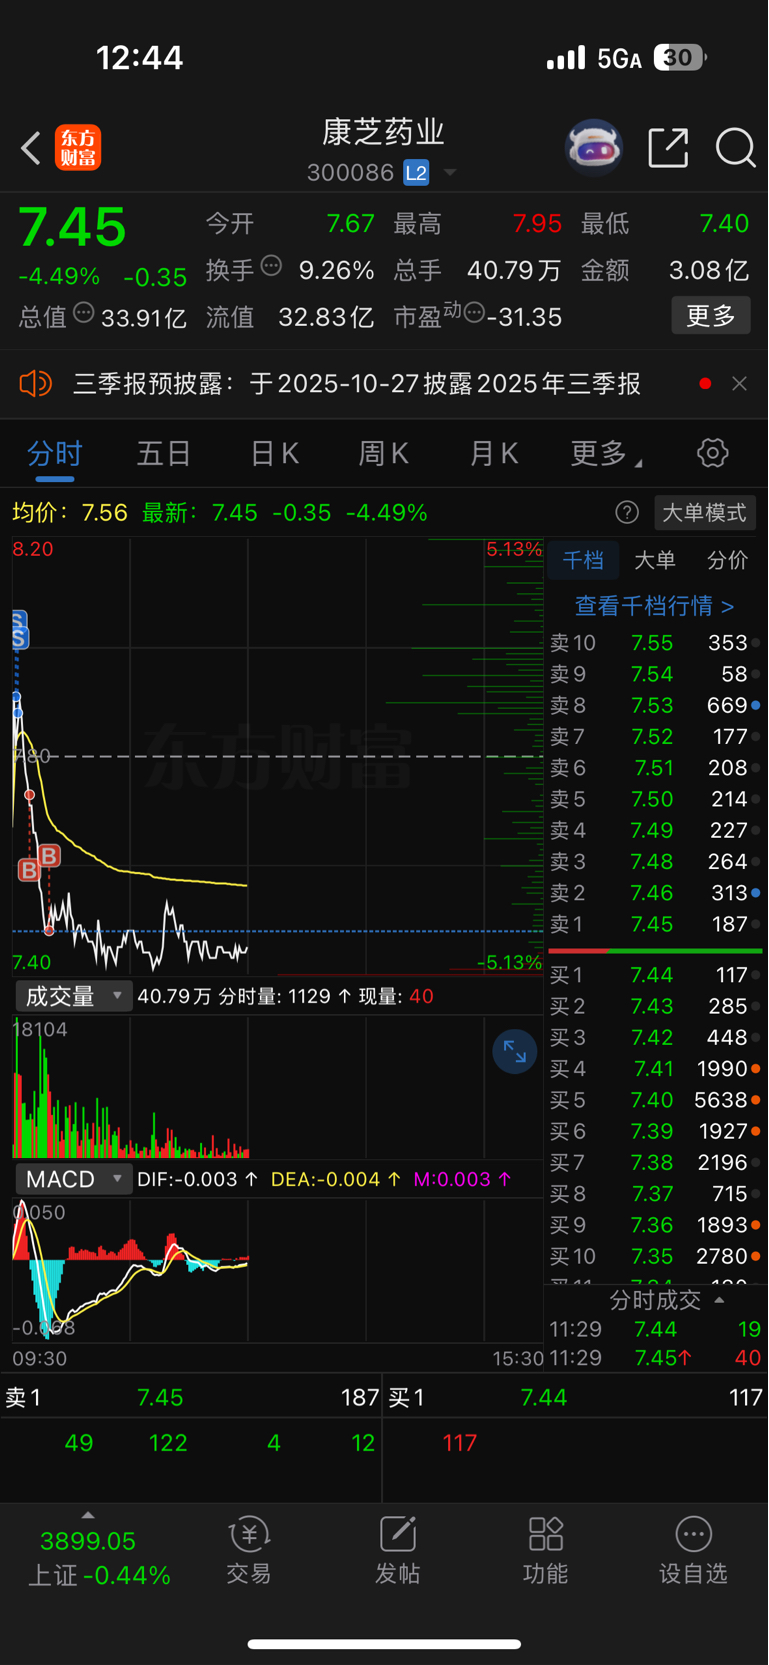The height and width of the screenshot is (1665, 769).
Task: Switch to the 月K tab
Action: point(493,454)
